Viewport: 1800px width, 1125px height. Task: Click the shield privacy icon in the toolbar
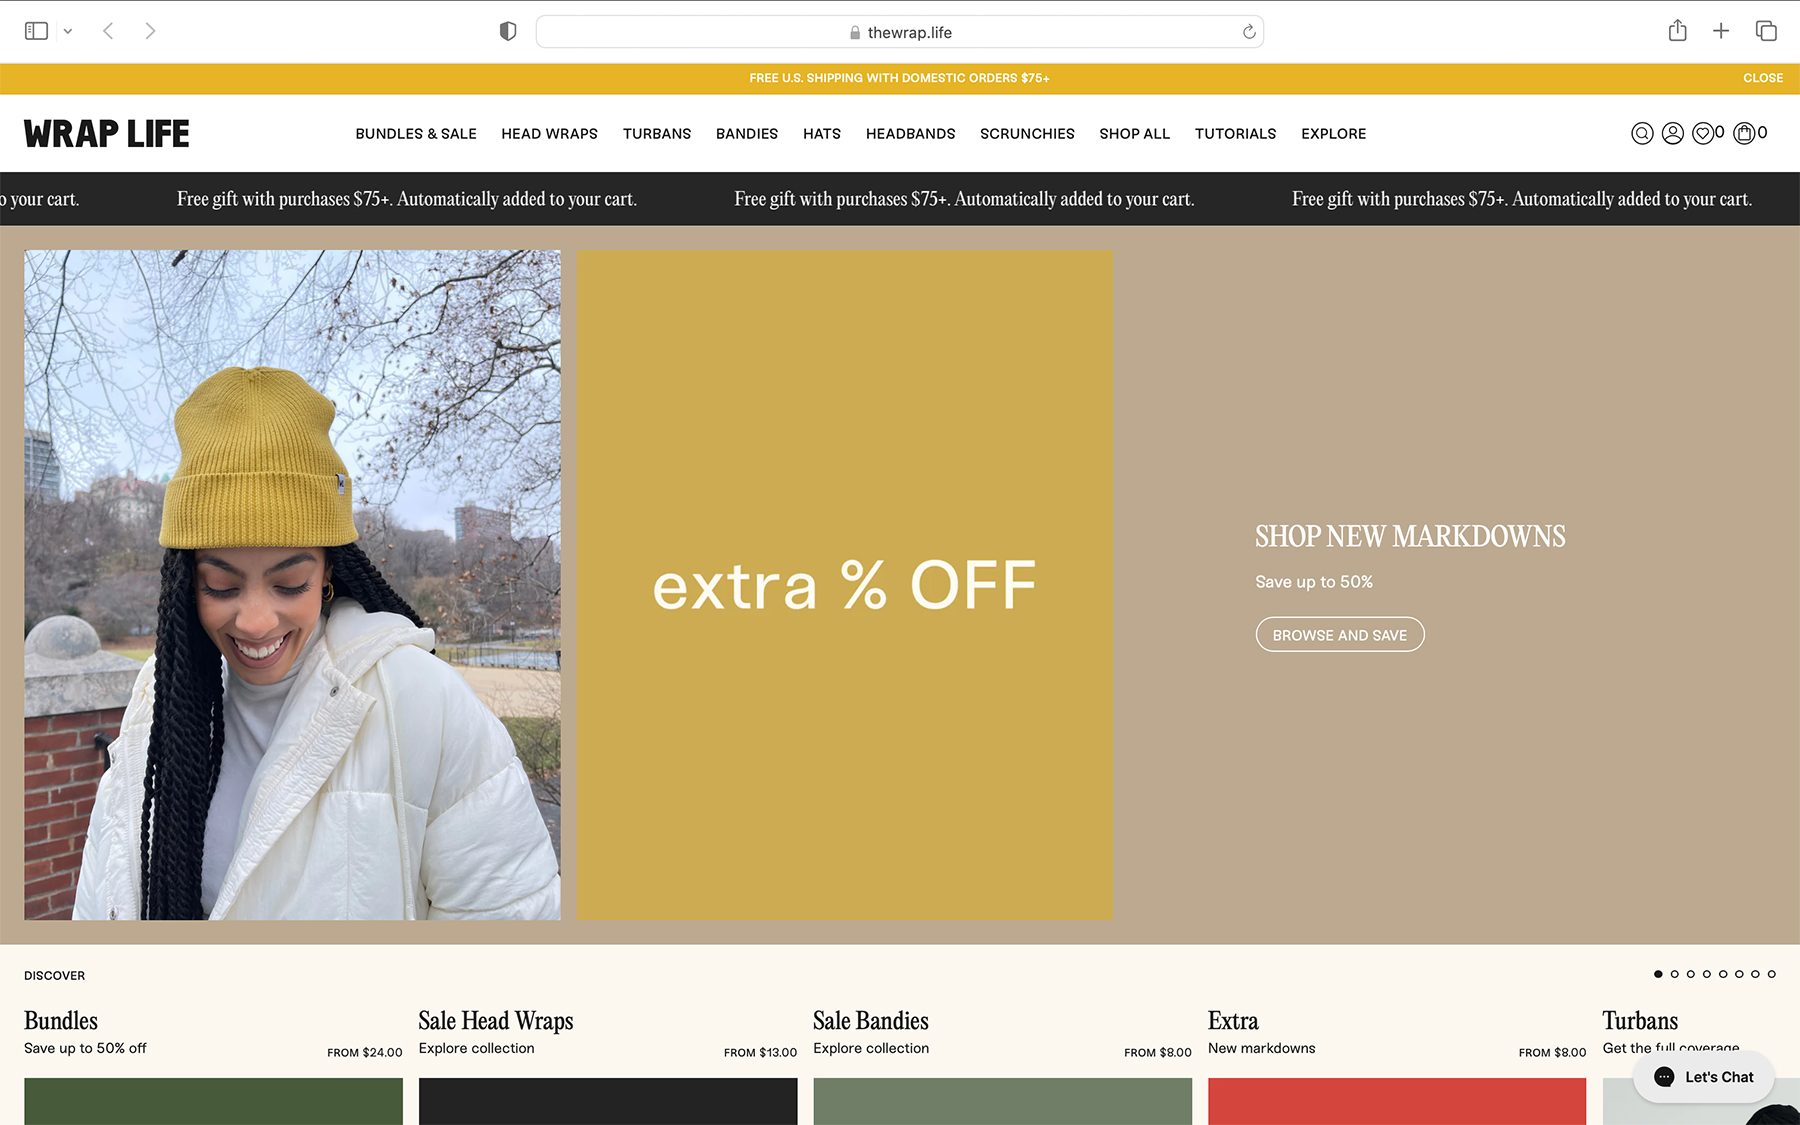[507, 31]
